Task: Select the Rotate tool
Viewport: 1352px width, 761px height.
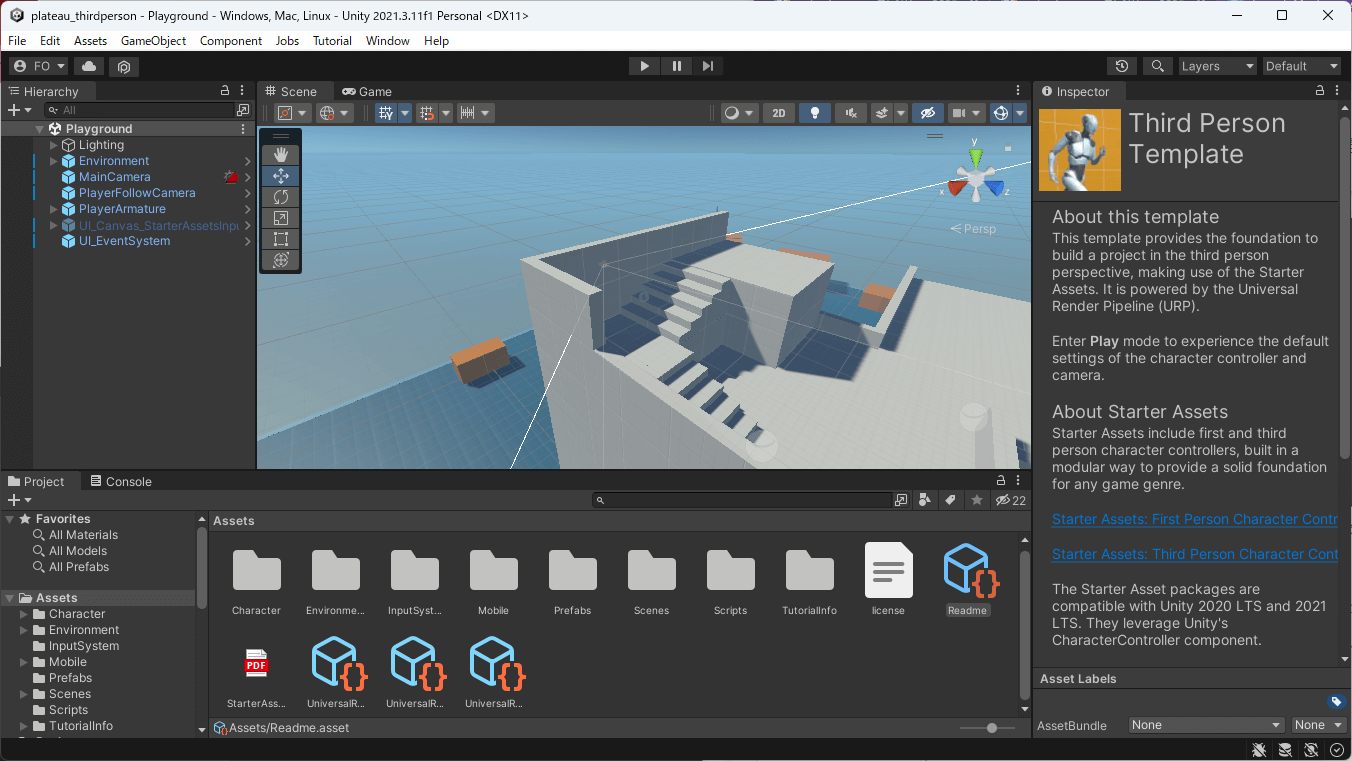Action: 280,196
